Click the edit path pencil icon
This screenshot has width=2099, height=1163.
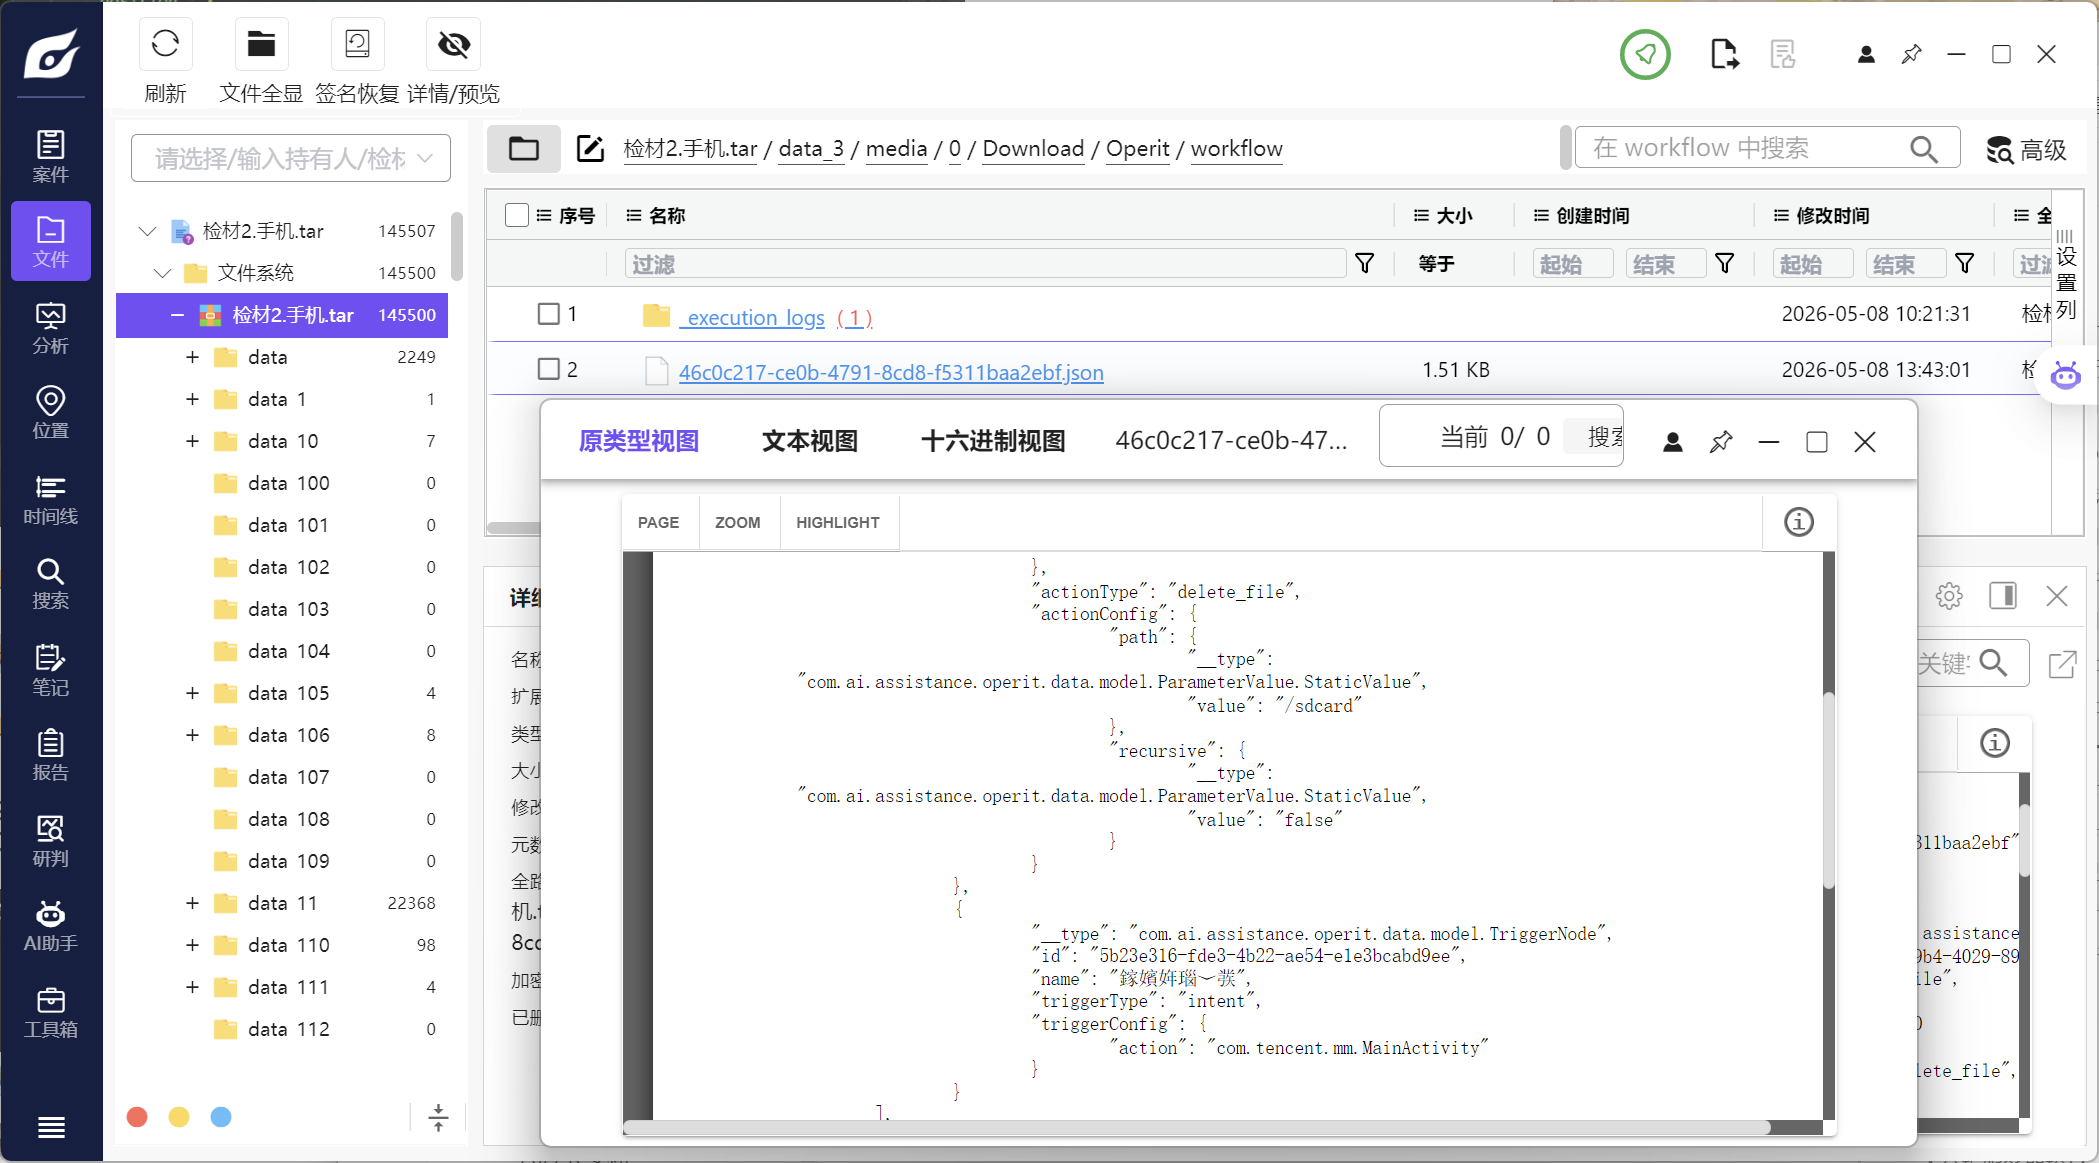click(x=590, y=149)
